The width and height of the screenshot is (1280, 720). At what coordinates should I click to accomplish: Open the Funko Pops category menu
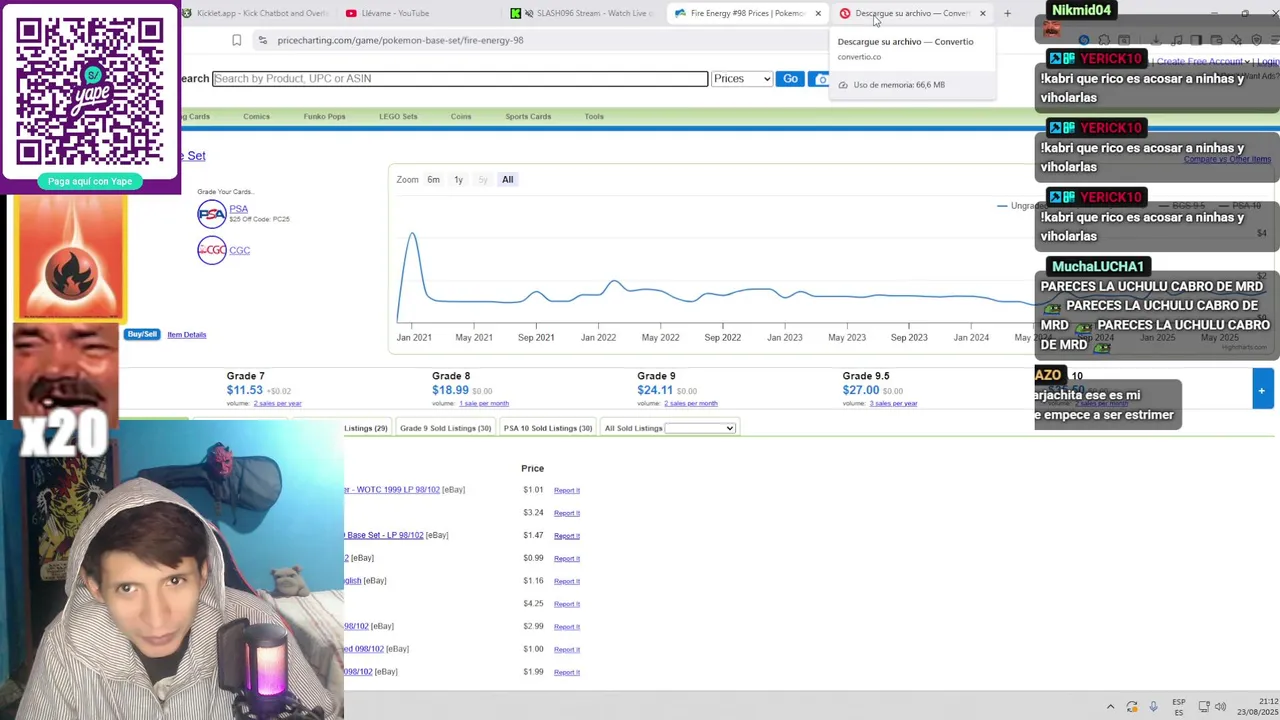(x=324, y=116)
